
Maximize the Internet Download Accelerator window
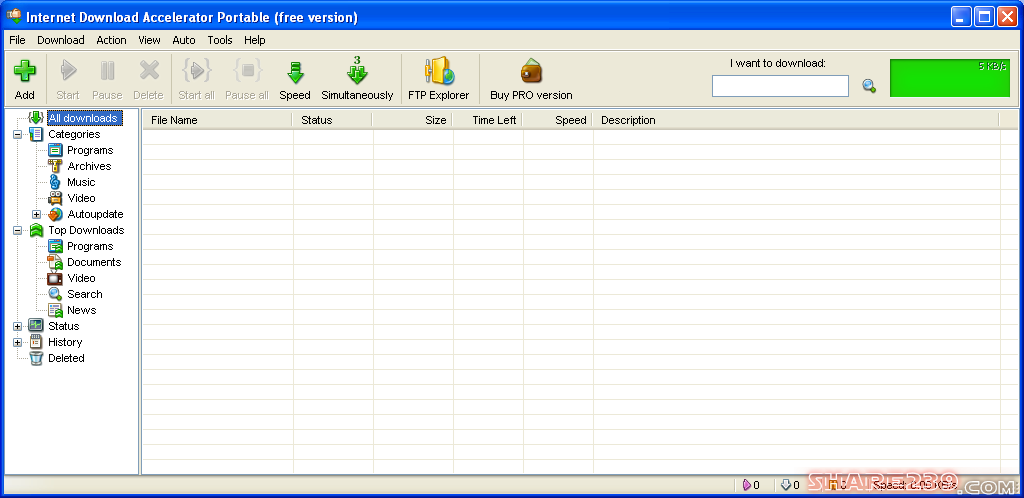click(984, 17)
